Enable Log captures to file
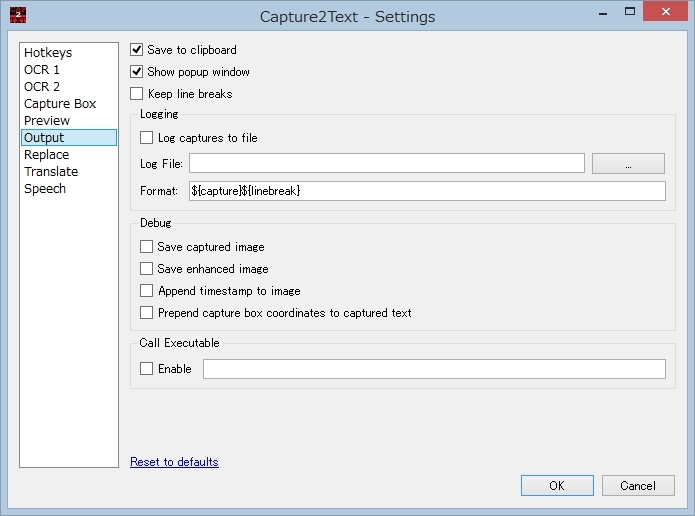This screenshot has height=516, width=695. [x=147, y=138]
